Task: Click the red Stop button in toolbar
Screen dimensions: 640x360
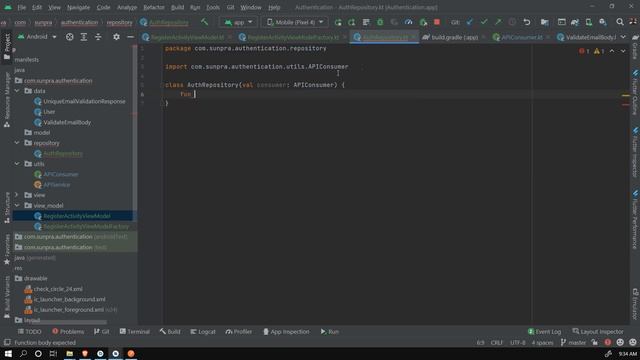Action: (x=437, y=22)
